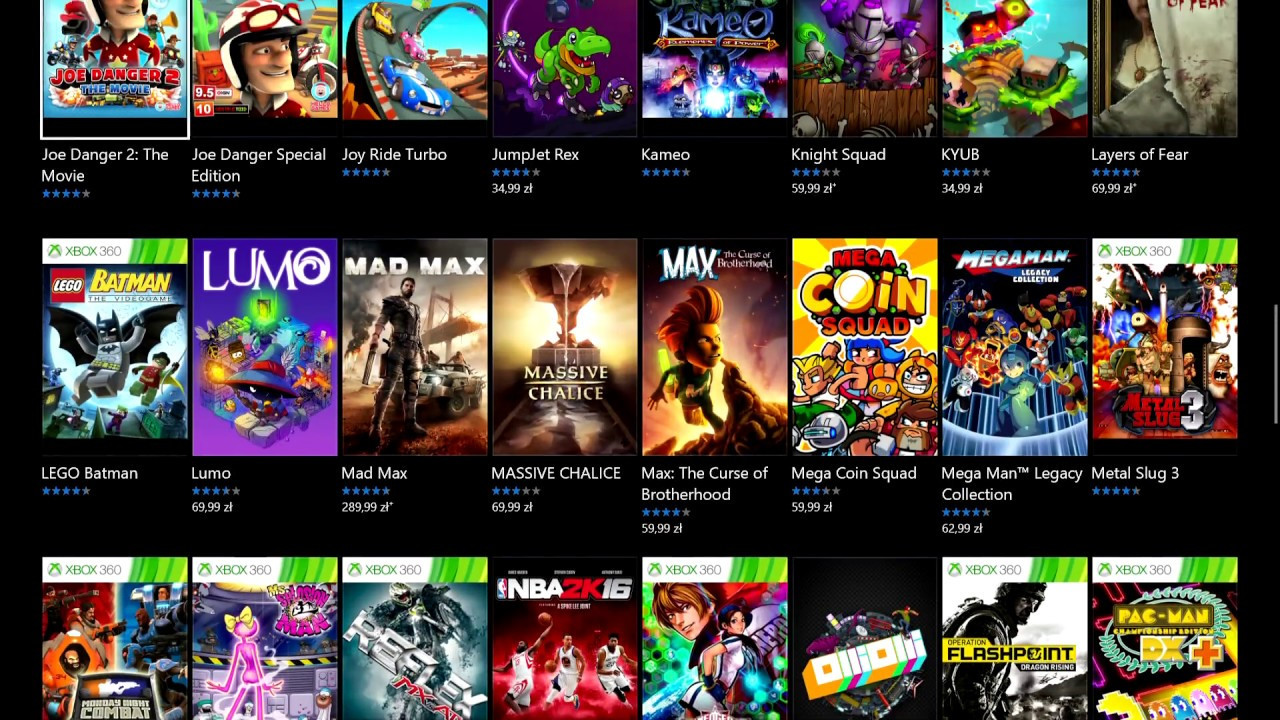Open the Joe Danger 2: The Movie cover art
The image size is (1280, 720).
pos(115,67)
